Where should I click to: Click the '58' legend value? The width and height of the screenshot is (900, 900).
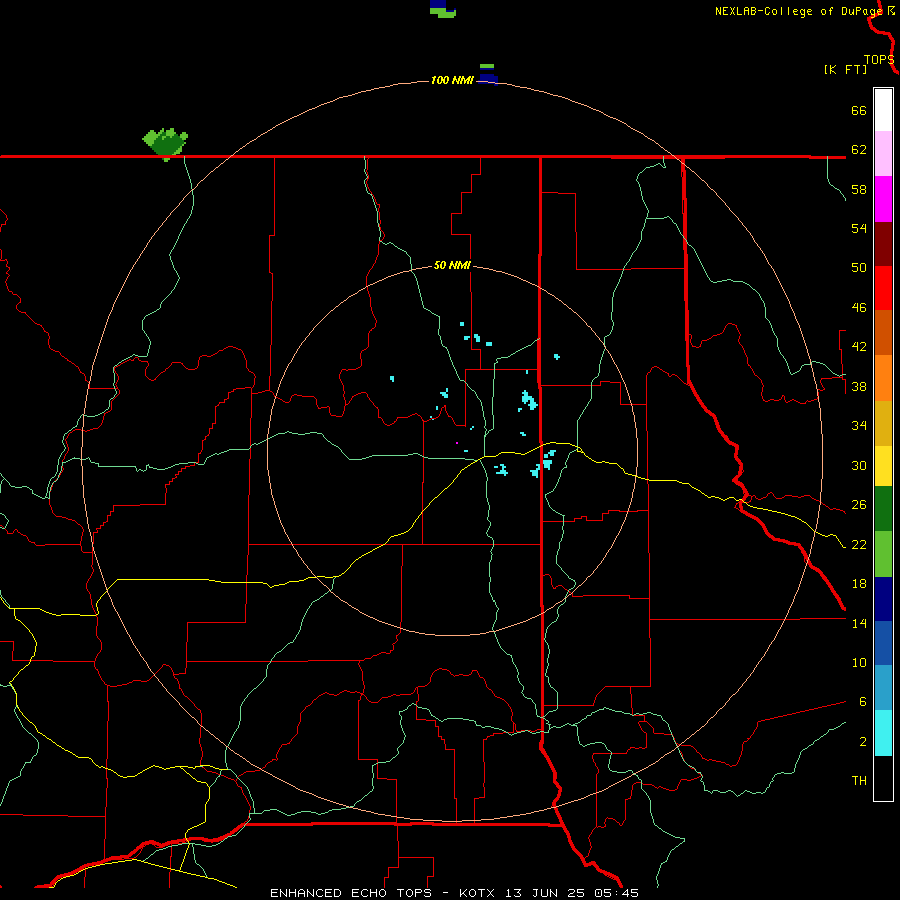coord(859,189)
